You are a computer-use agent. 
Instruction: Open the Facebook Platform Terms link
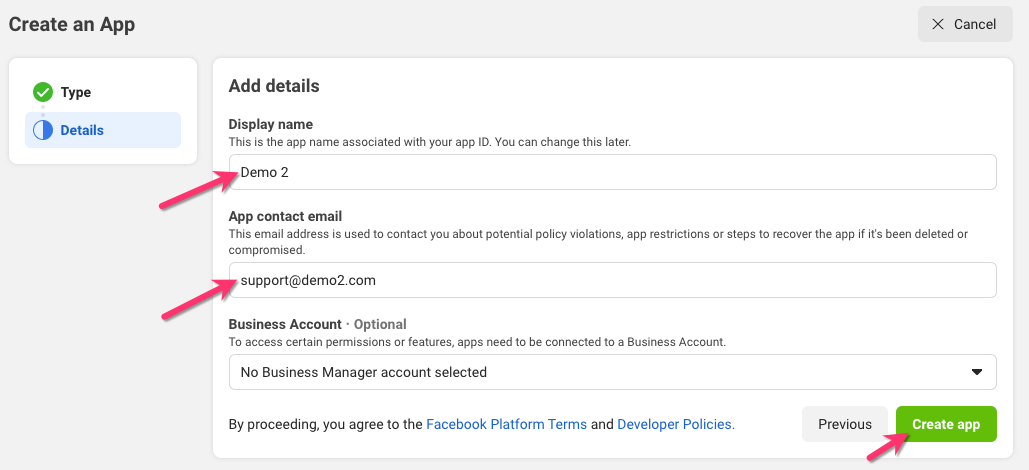click(x=506, y=424)
